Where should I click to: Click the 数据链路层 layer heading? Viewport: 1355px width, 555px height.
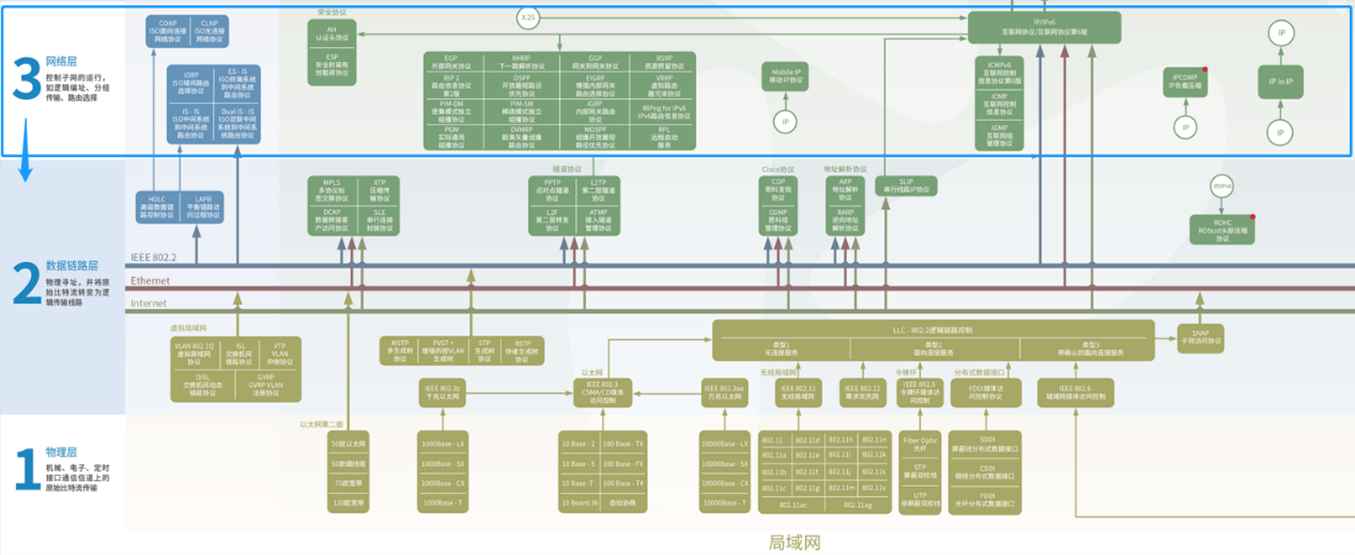(72, 266)
